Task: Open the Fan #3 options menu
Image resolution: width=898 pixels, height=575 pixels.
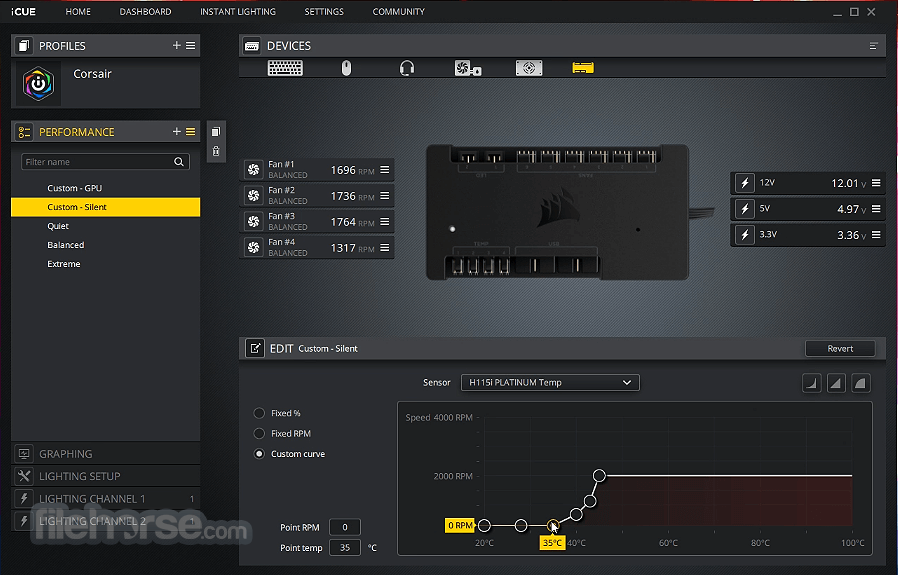Action: 385,221
